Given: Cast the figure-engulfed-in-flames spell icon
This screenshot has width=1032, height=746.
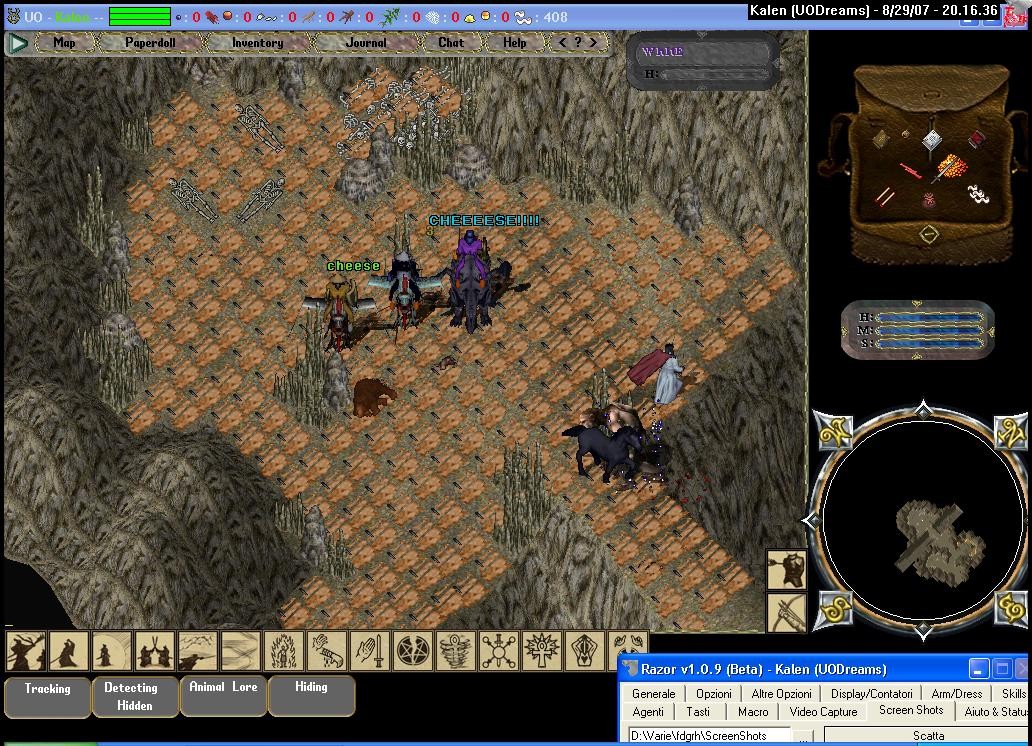Looking at the screenshot, I should (x=284, y=651).
